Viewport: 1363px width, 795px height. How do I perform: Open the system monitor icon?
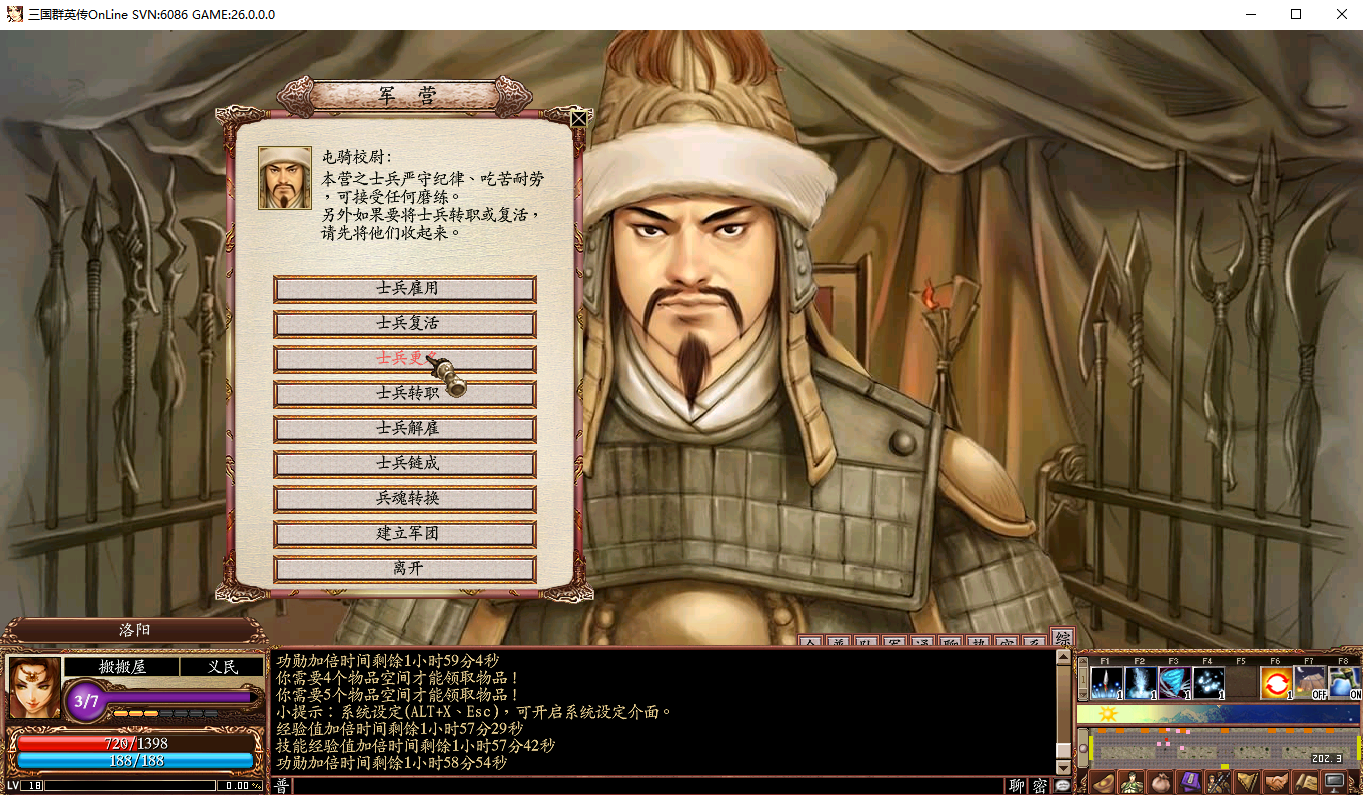point(1334,783)
